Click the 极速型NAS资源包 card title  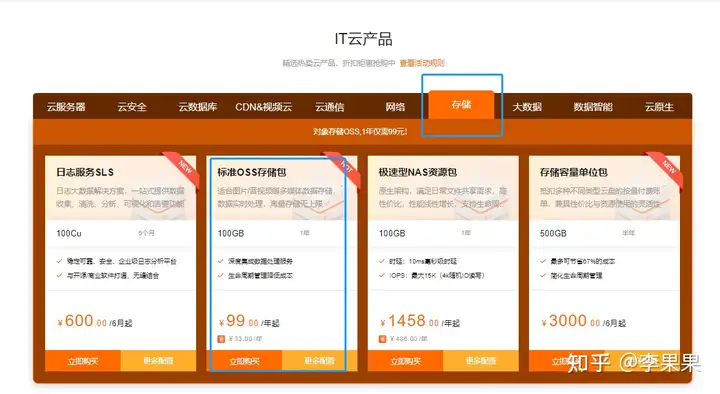pyautogui.click(x=417, y=172)
